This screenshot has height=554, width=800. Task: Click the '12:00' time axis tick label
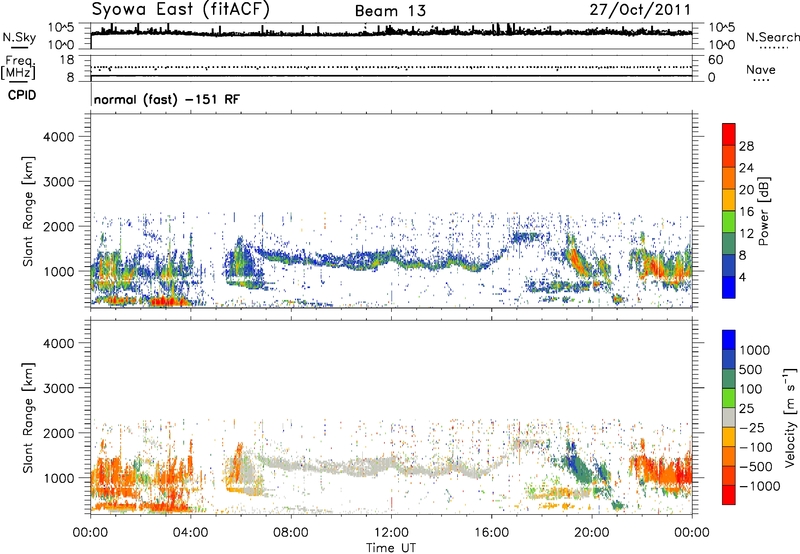391,533
